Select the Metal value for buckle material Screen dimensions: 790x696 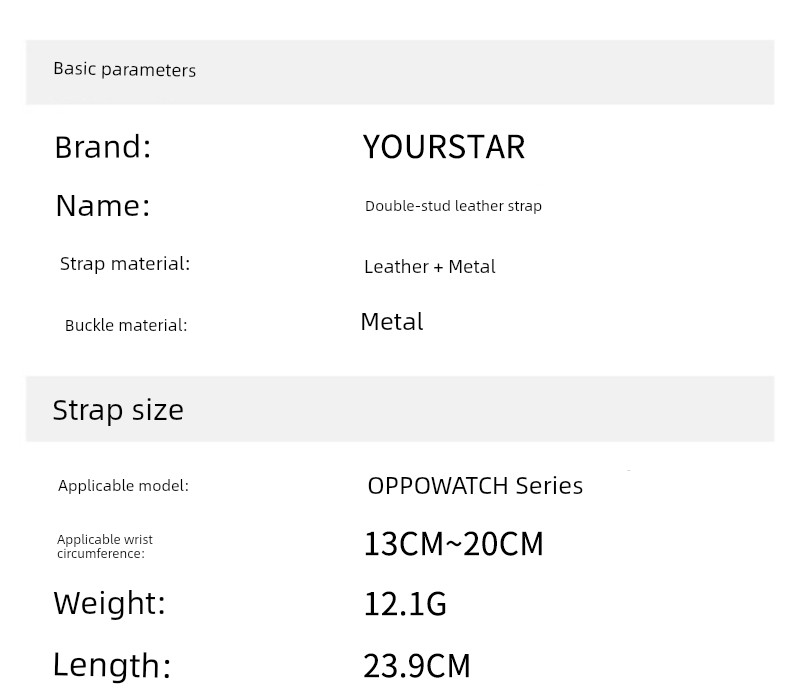(391, 322)
